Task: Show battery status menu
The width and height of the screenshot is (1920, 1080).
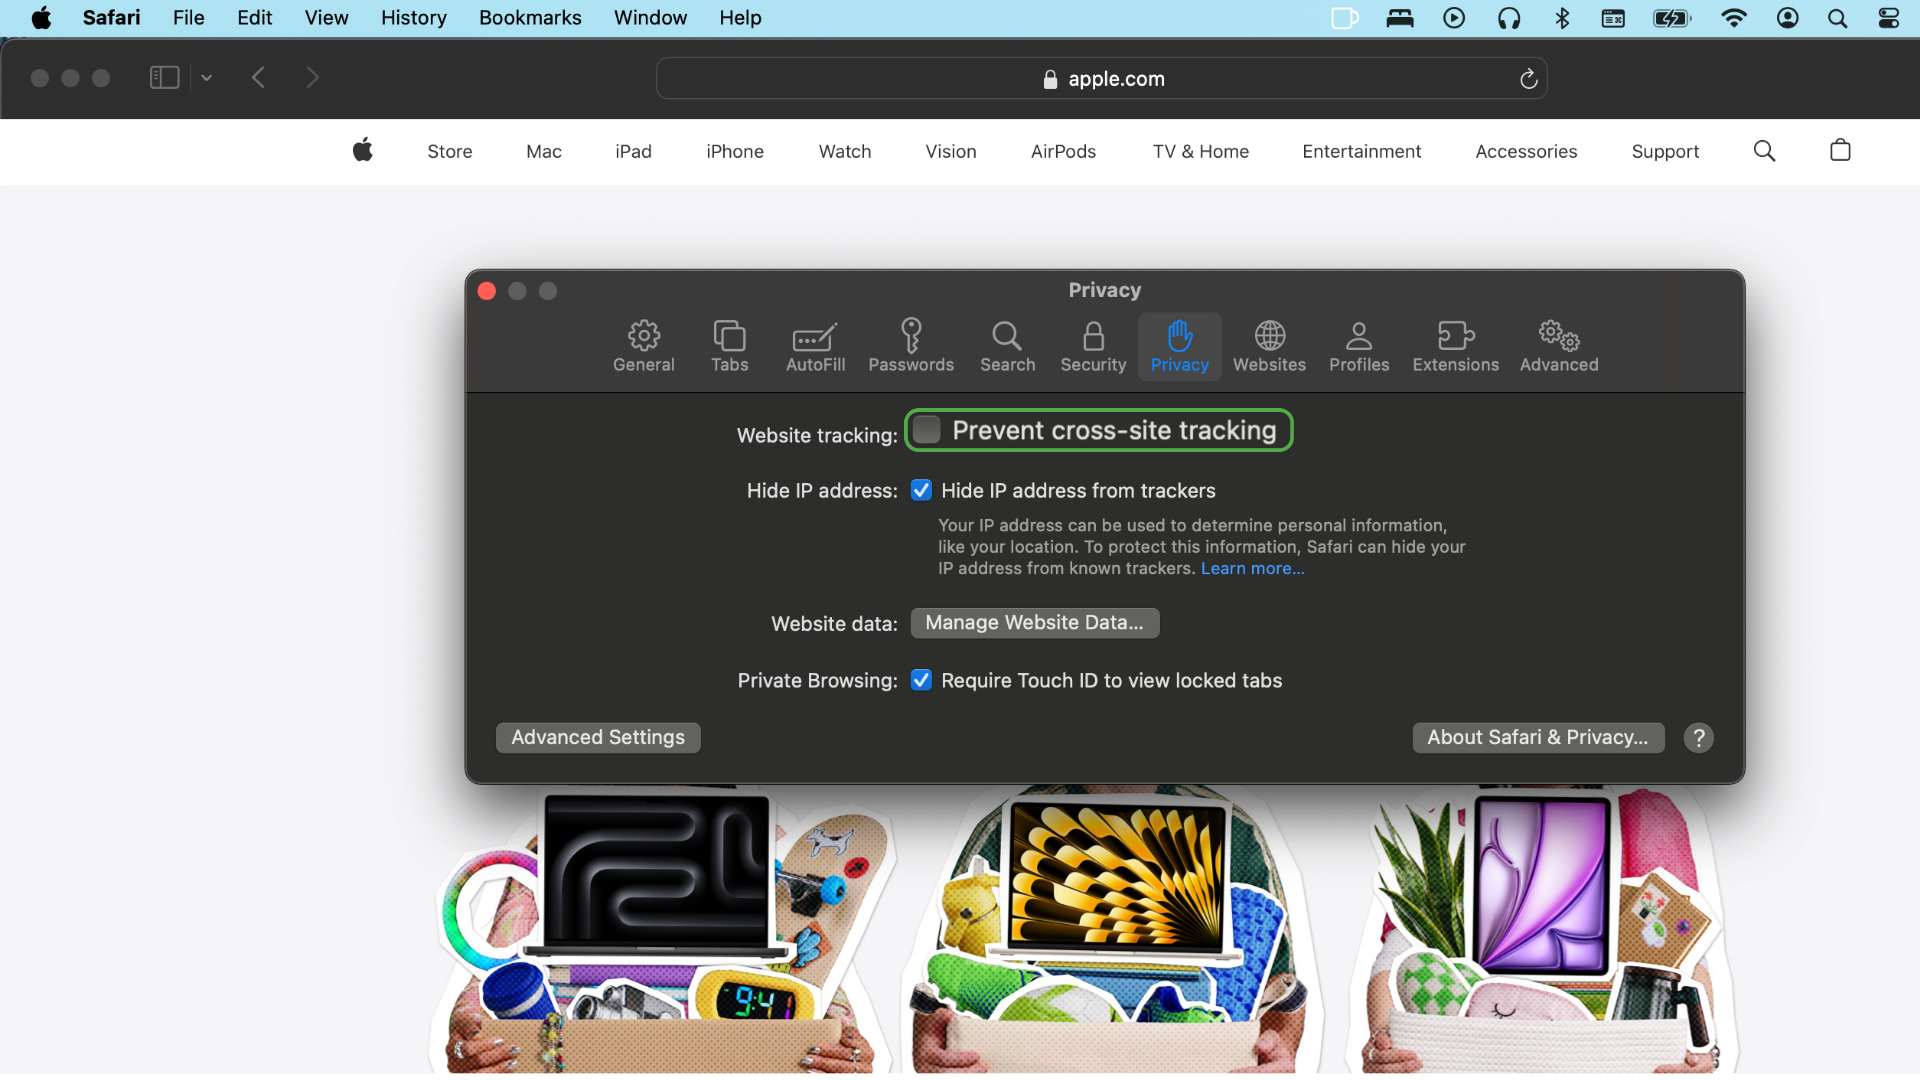Action: pyautogui.click(x=1672, y=18)
